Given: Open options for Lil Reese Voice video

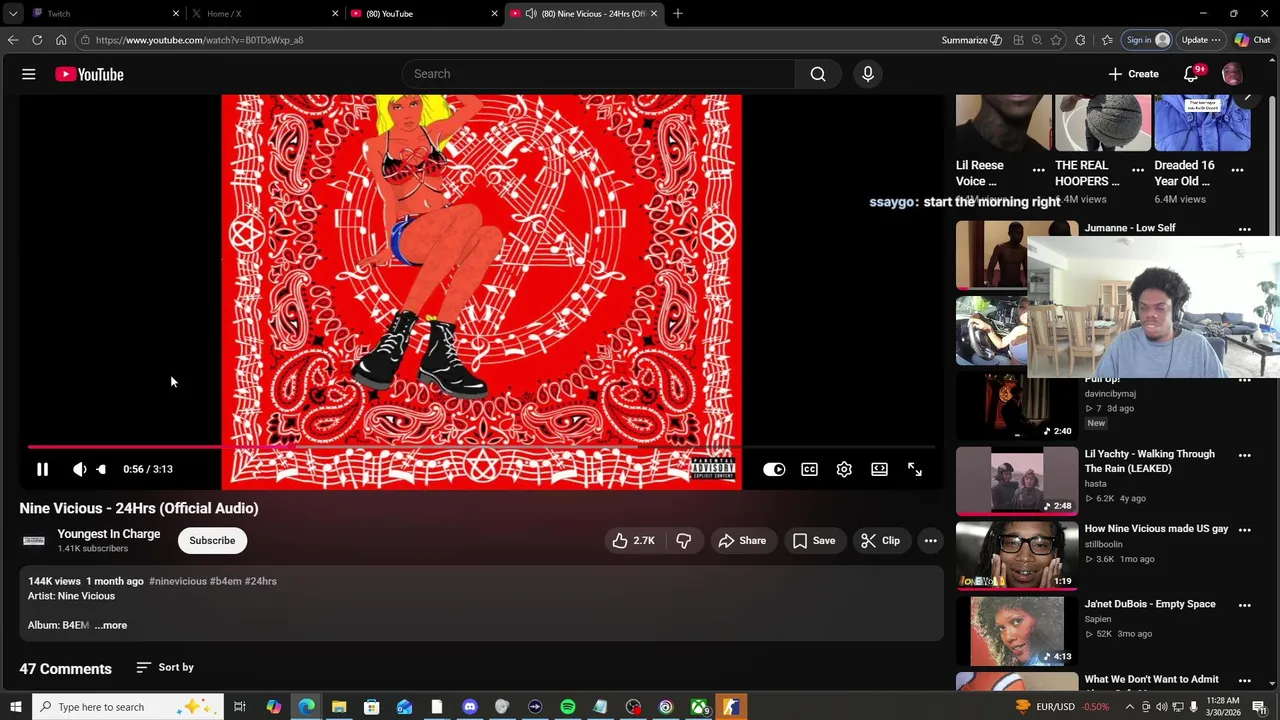Looking at the screenshot, I should pyautogui.click(x=1039, y=170).
